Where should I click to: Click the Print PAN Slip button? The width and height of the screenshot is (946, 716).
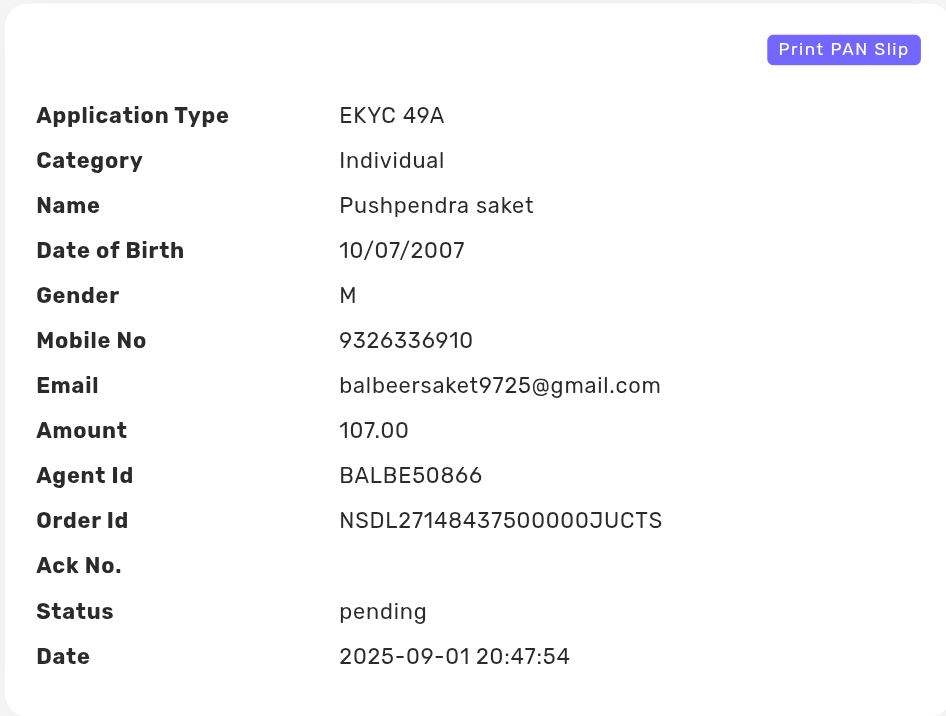(x=843, y=50)
